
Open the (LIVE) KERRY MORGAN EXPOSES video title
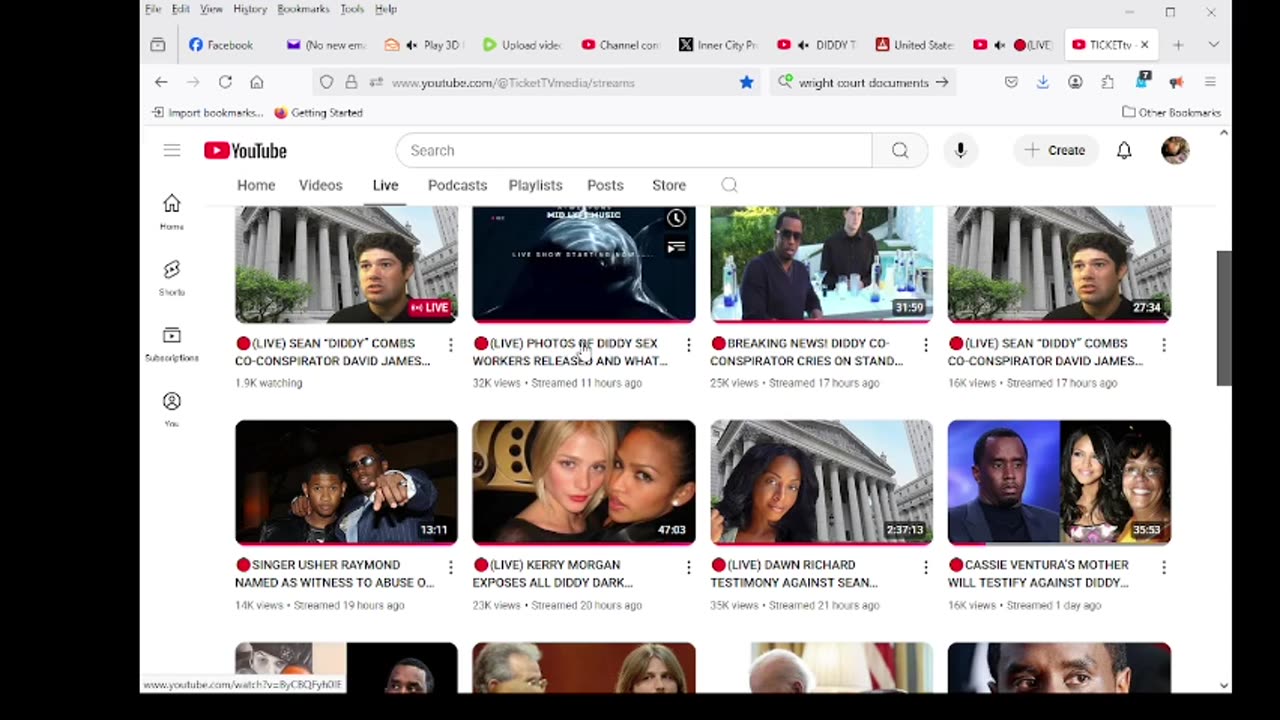pos(553,574)
